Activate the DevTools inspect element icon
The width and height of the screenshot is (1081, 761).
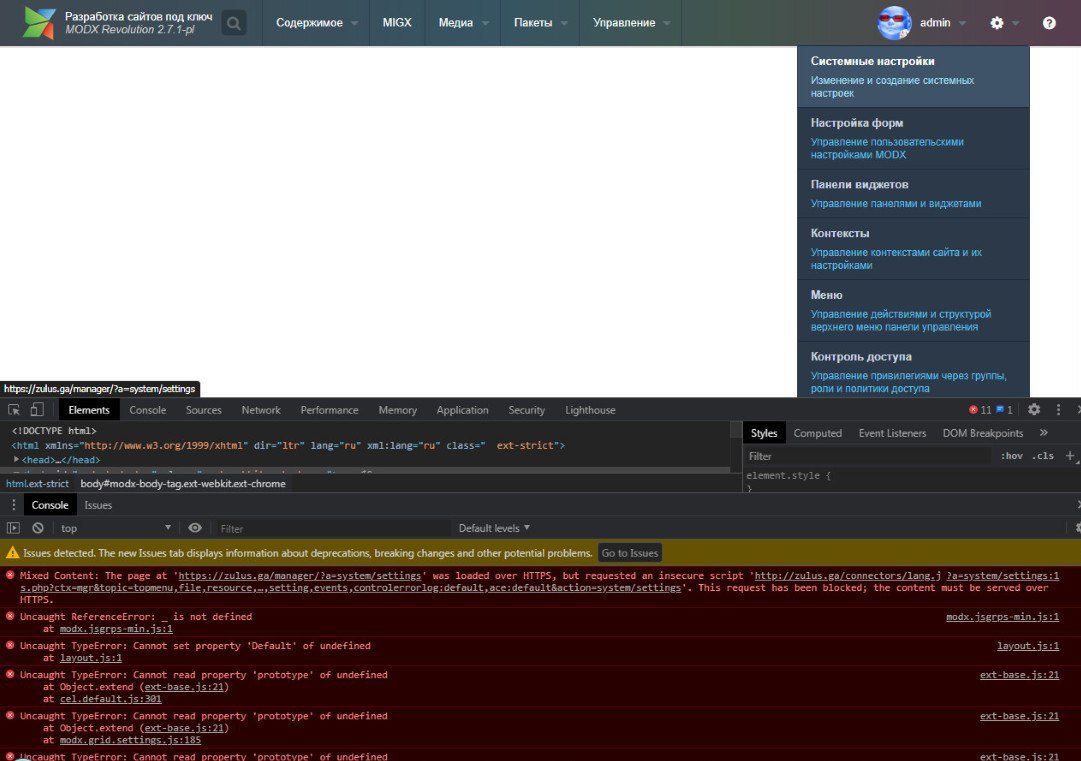point(14,409)
